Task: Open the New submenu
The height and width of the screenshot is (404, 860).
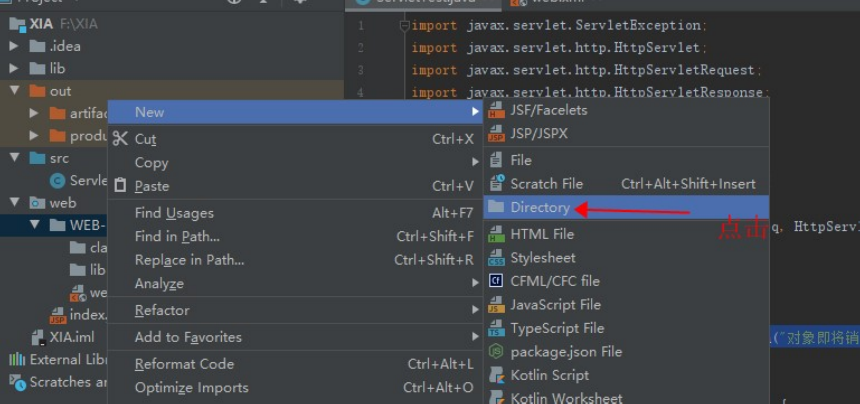Action: coord(295,112)
